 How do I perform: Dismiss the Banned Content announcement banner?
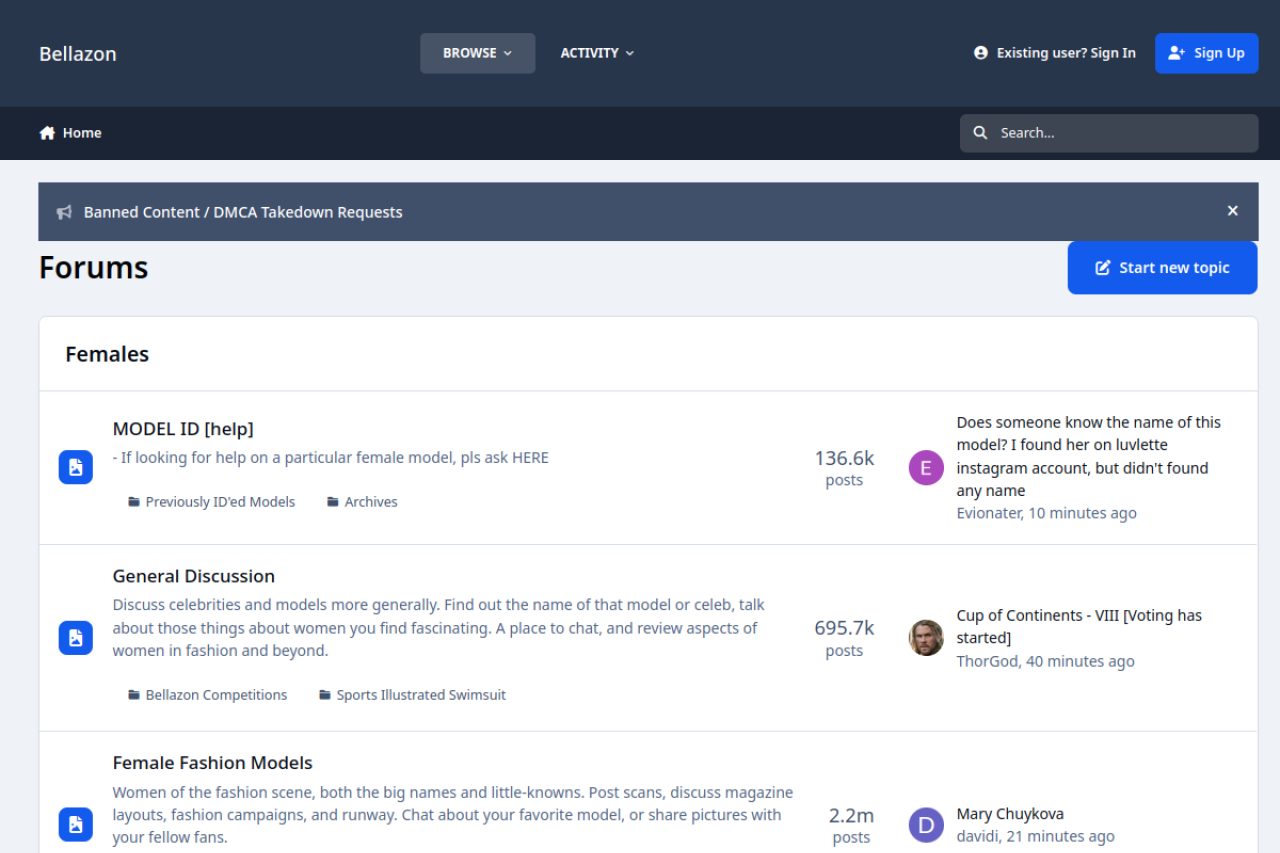point(1232,211)
